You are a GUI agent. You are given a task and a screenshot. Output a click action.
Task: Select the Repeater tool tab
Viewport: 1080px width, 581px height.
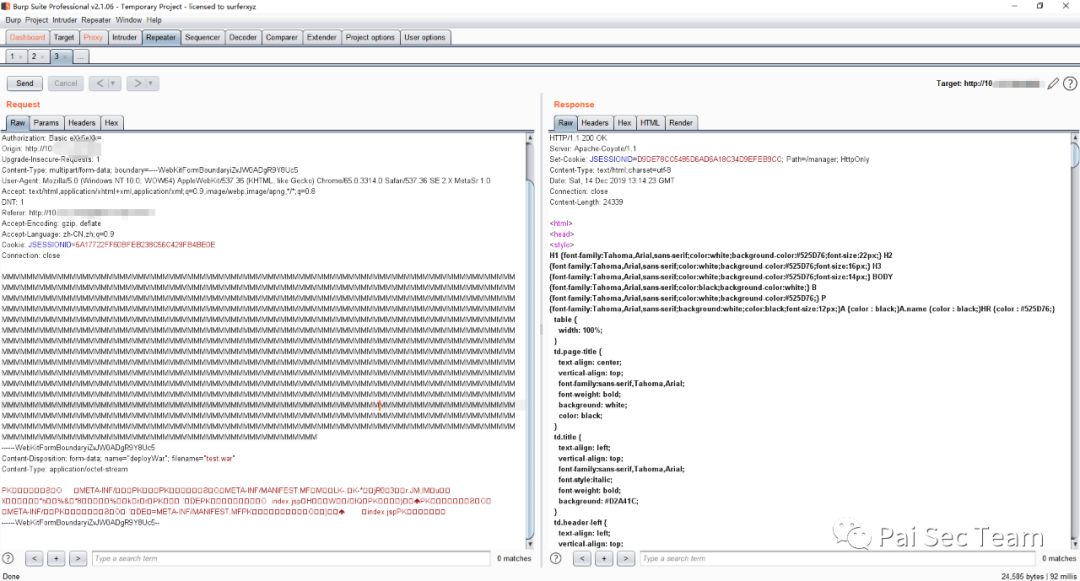(161, 37)
